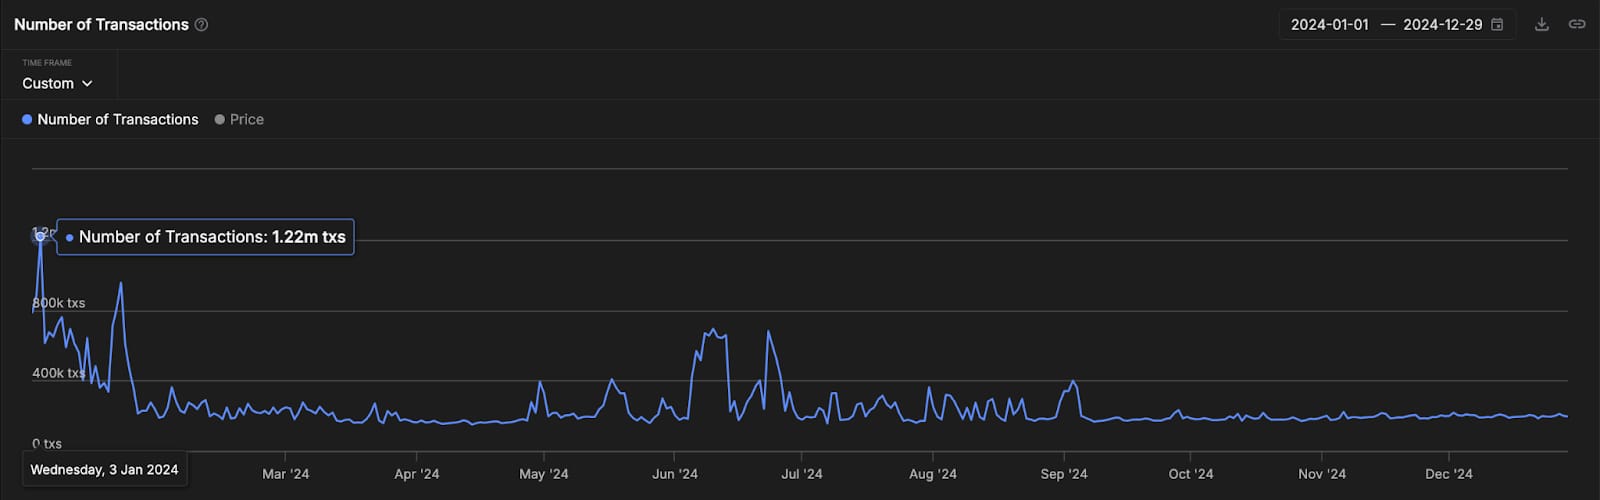Screen dimensions: 1600x500
Task: Click the Dec '24 axis label
Action: pos(1449,474)
